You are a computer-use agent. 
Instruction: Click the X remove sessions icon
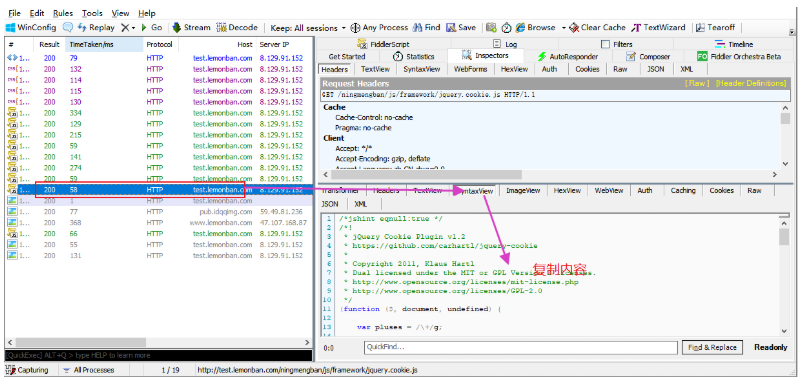(125, 28)
